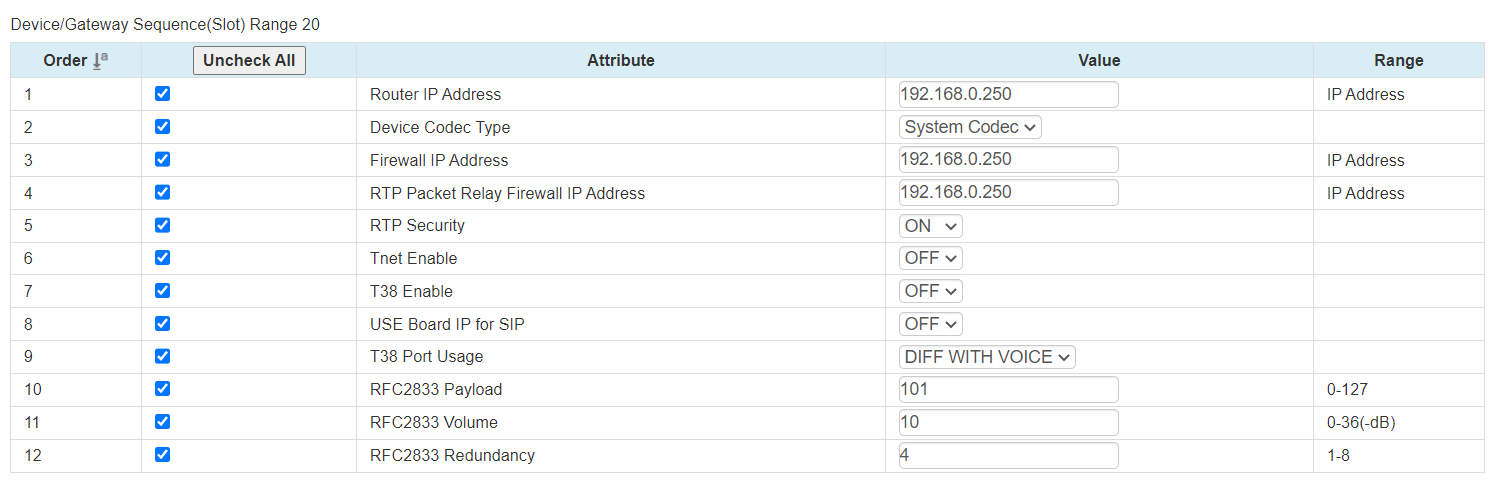Untick the RTP Security row checkbox
Viewport: 1511px width, 490px height.
click(x=163, y=225)
